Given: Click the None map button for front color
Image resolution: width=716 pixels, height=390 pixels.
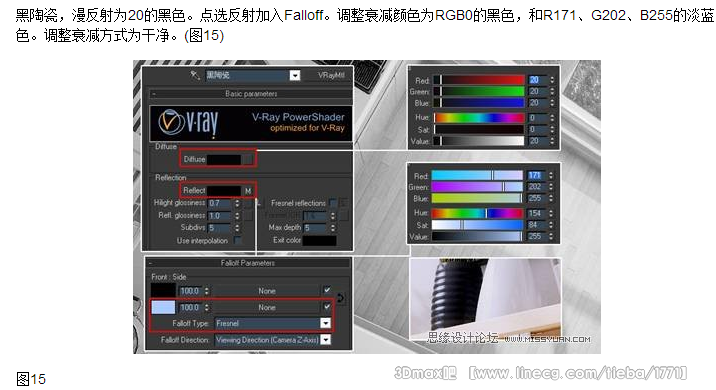Looking at the screenshot, I should tap(267, 291).
